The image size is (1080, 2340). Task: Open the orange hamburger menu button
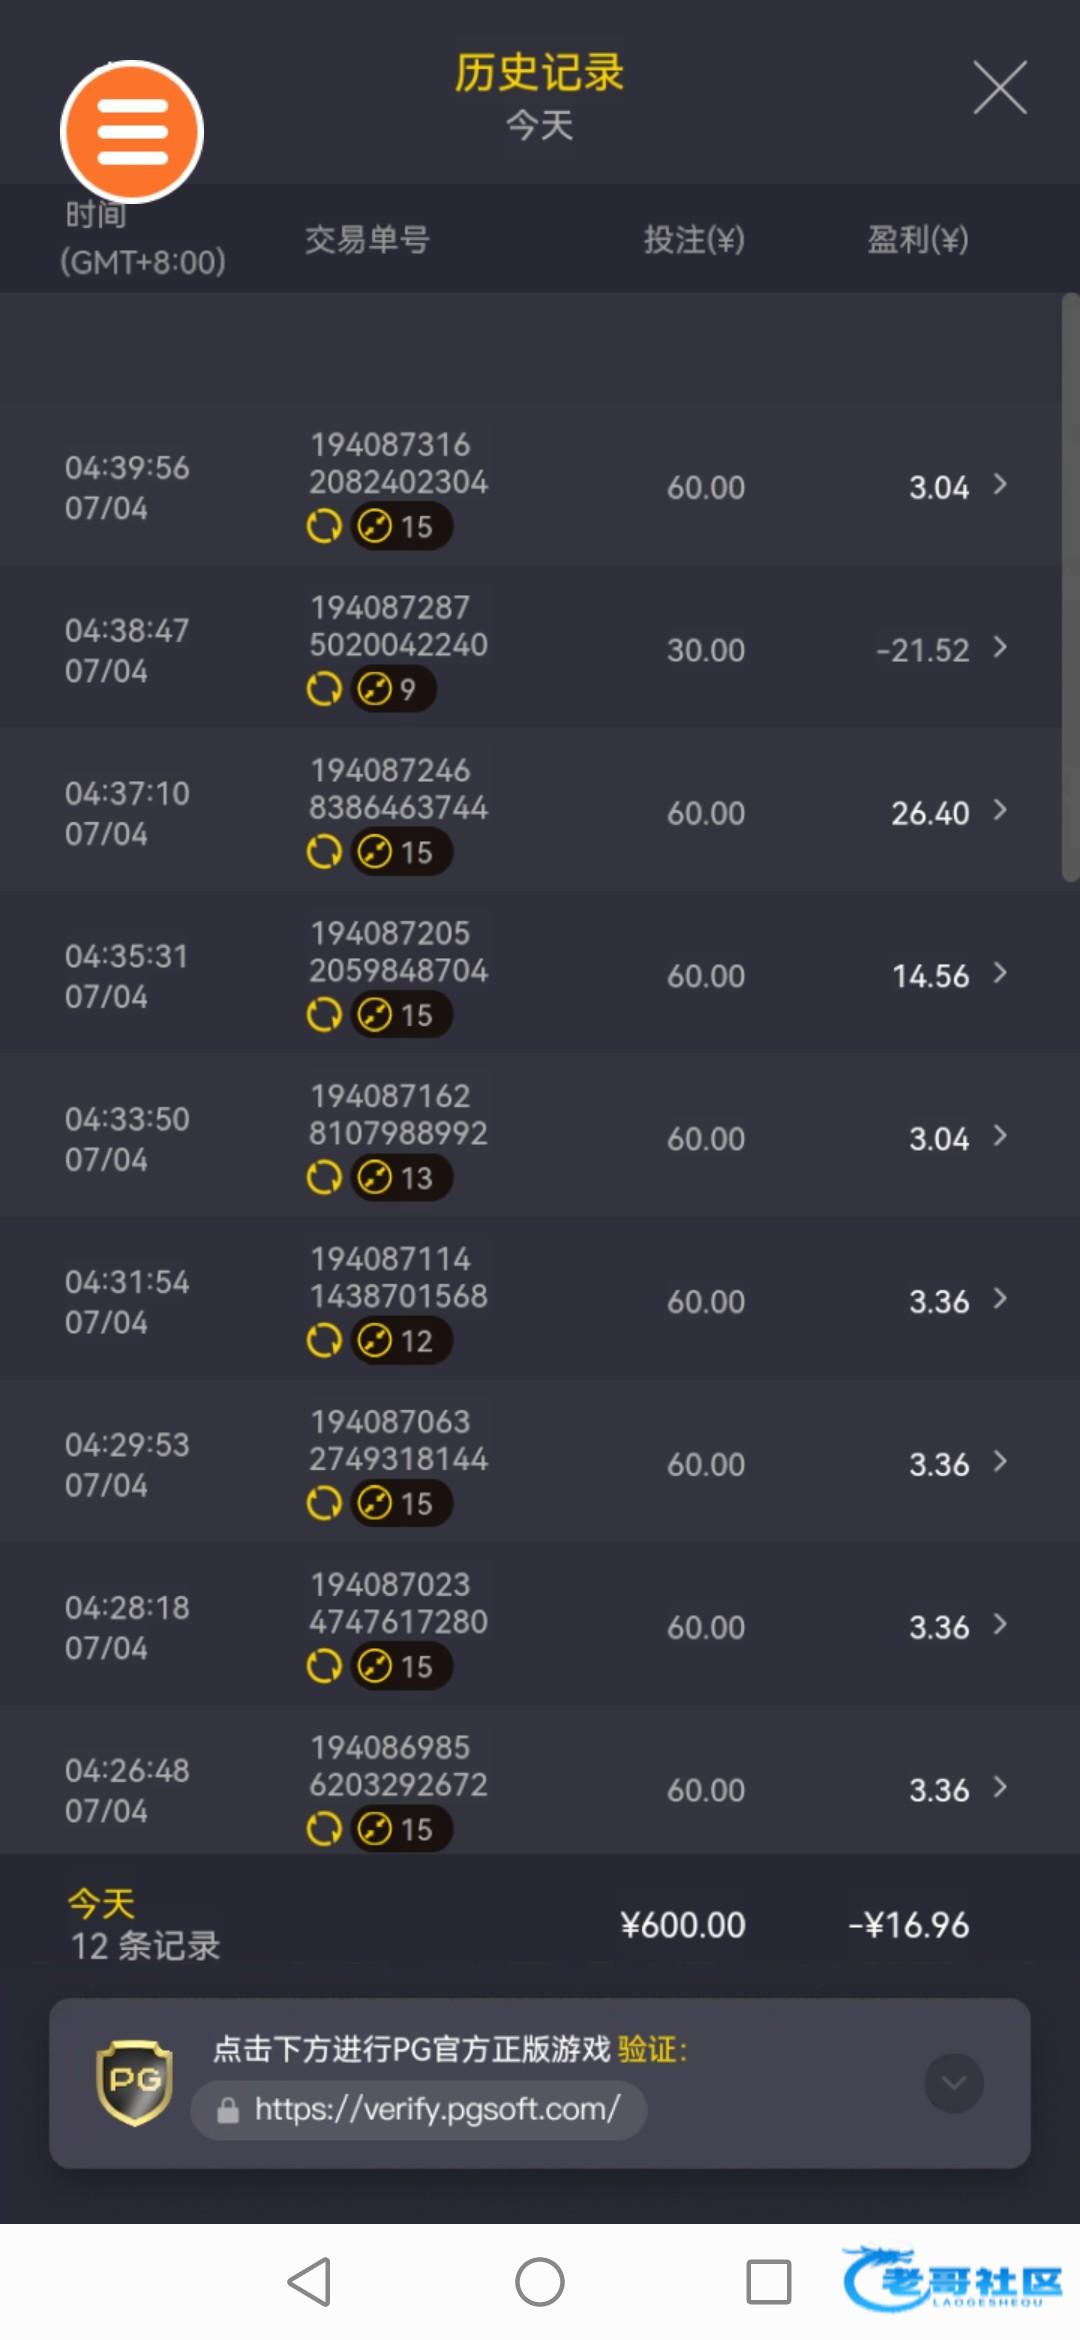coord(132,132)
